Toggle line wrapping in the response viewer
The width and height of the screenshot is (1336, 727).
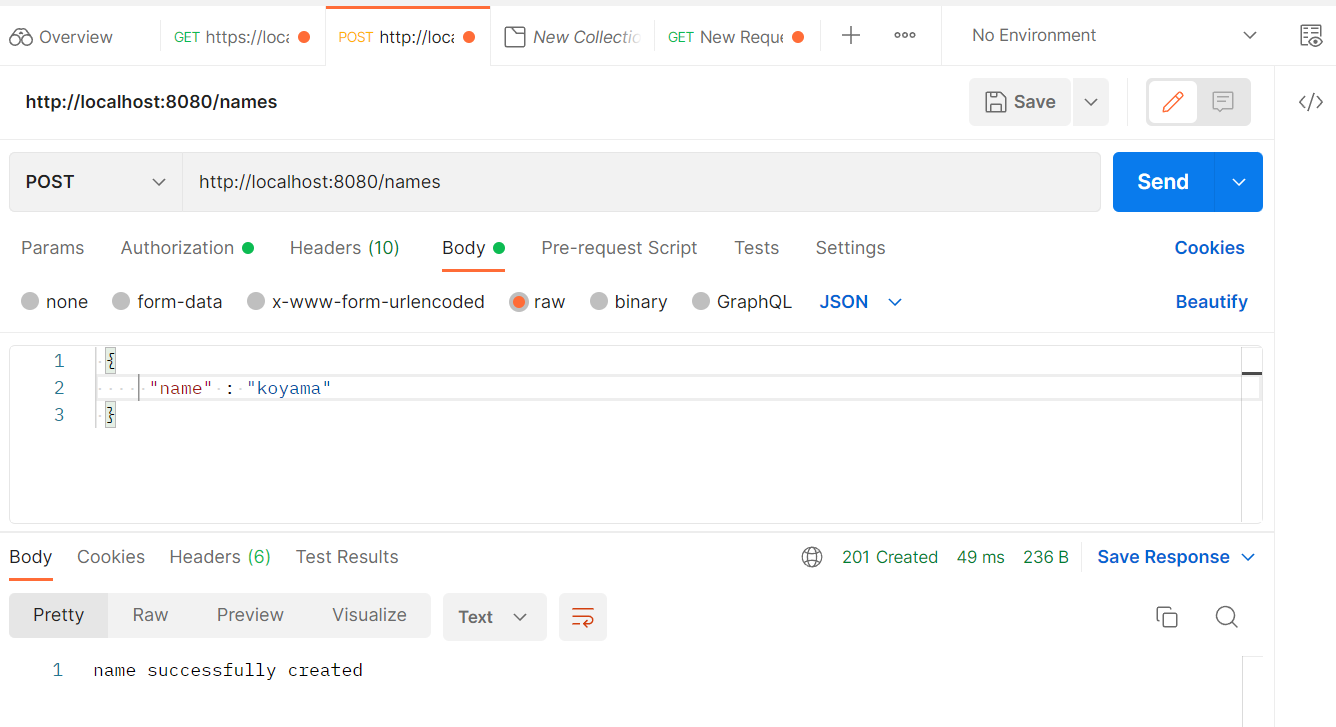(583, 617)
